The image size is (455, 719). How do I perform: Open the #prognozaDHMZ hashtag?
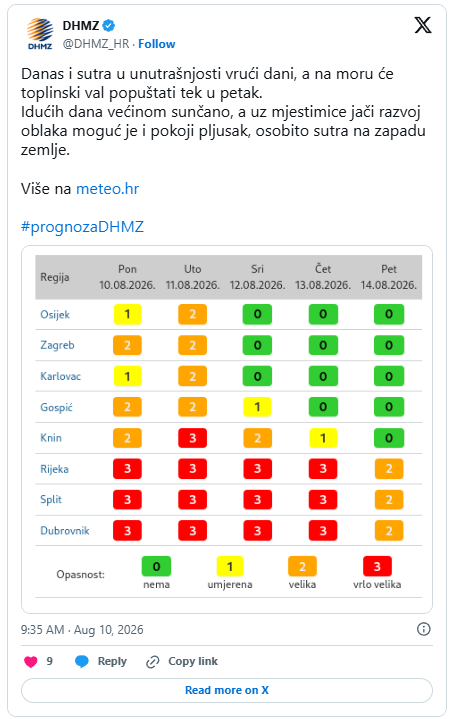tap(82, 227)
